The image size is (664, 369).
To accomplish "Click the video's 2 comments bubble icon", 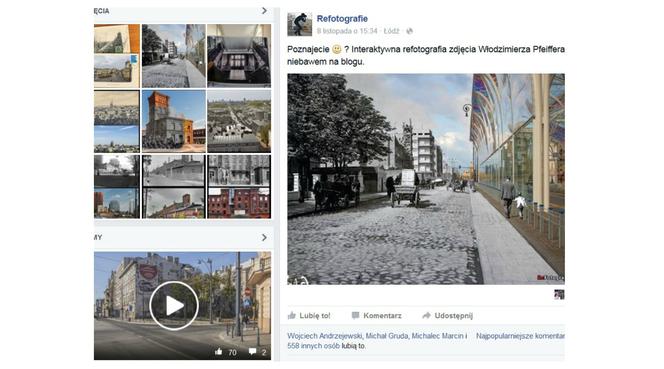I will (252, 352).
